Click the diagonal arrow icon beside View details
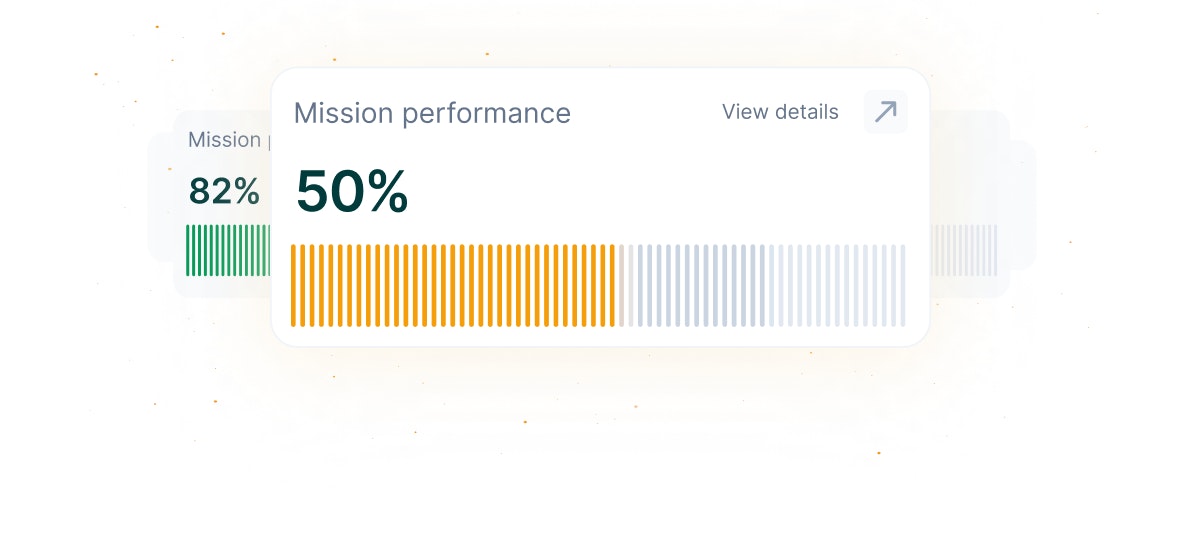This screenshot has height=554, width=1182. point(886,112)
